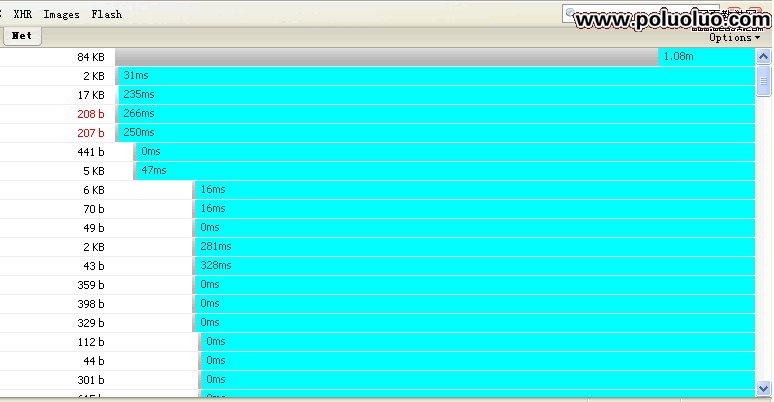Switch to the Net panel tab
The height and width of the screenshot is (402, 774).
click(21, 35)
